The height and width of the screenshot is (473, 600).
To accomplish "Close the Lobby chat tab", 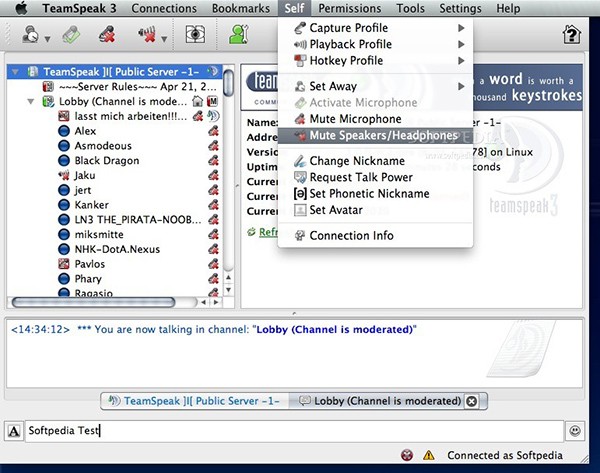I will coord(472,401).
